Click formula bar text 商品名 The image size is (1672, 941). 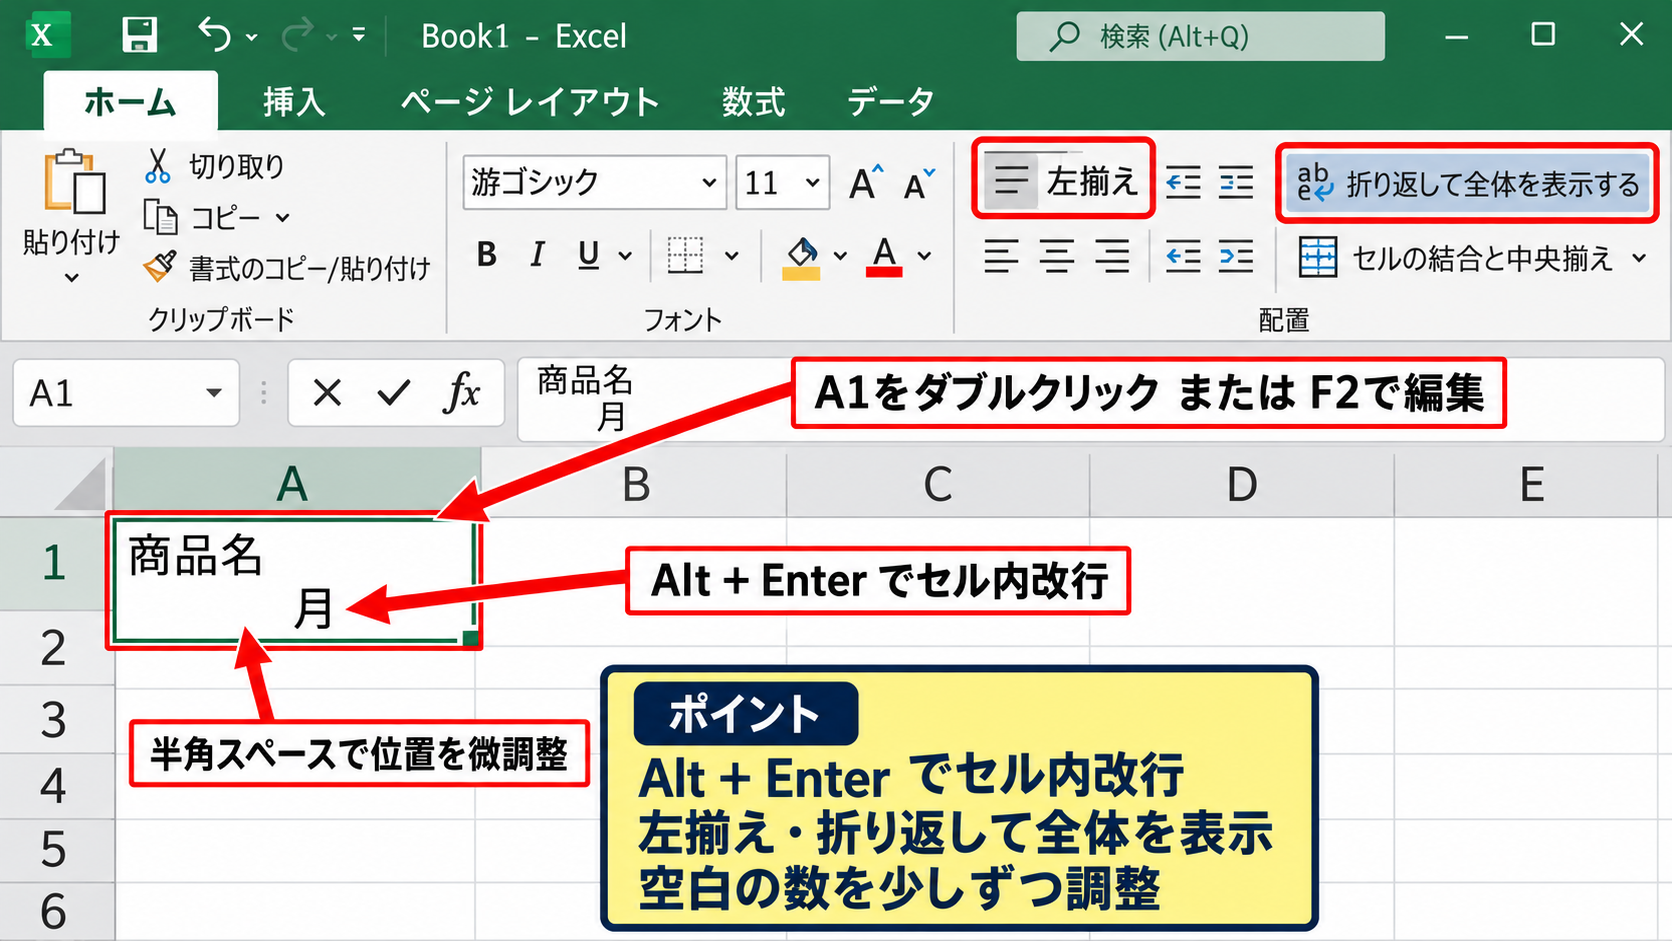pos(585,381)
